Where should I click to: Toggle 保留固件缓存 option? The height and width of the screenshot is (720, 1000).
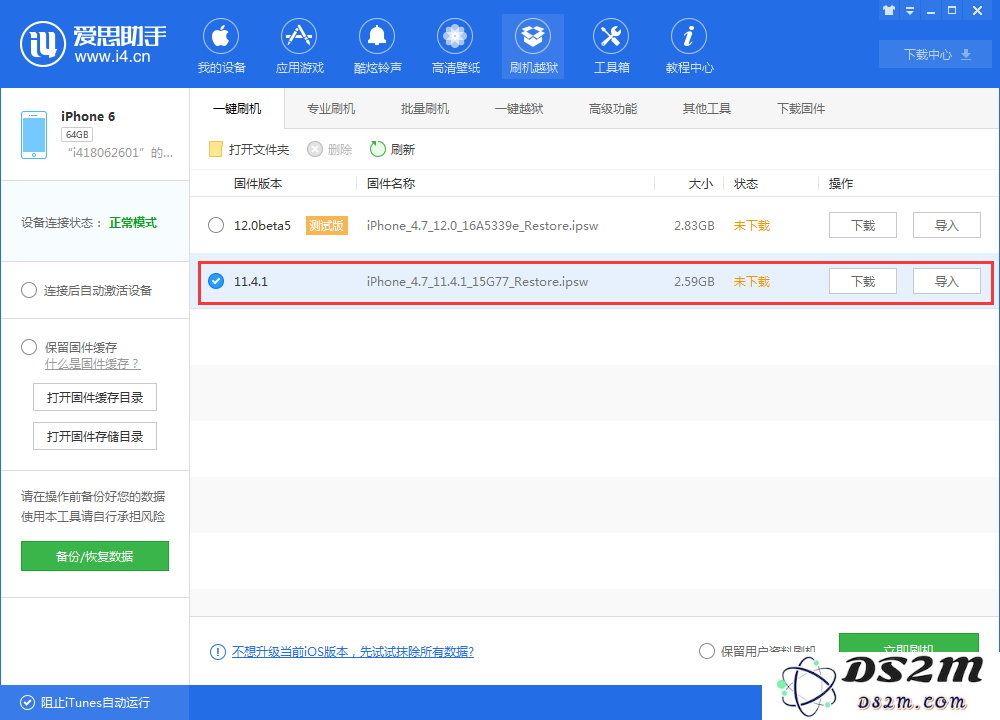pos(29,347)
